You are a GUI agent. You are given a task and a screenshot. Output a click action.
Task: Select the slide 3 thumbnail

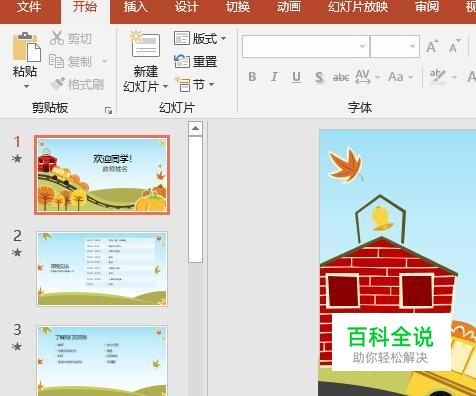tap(102, 361)
